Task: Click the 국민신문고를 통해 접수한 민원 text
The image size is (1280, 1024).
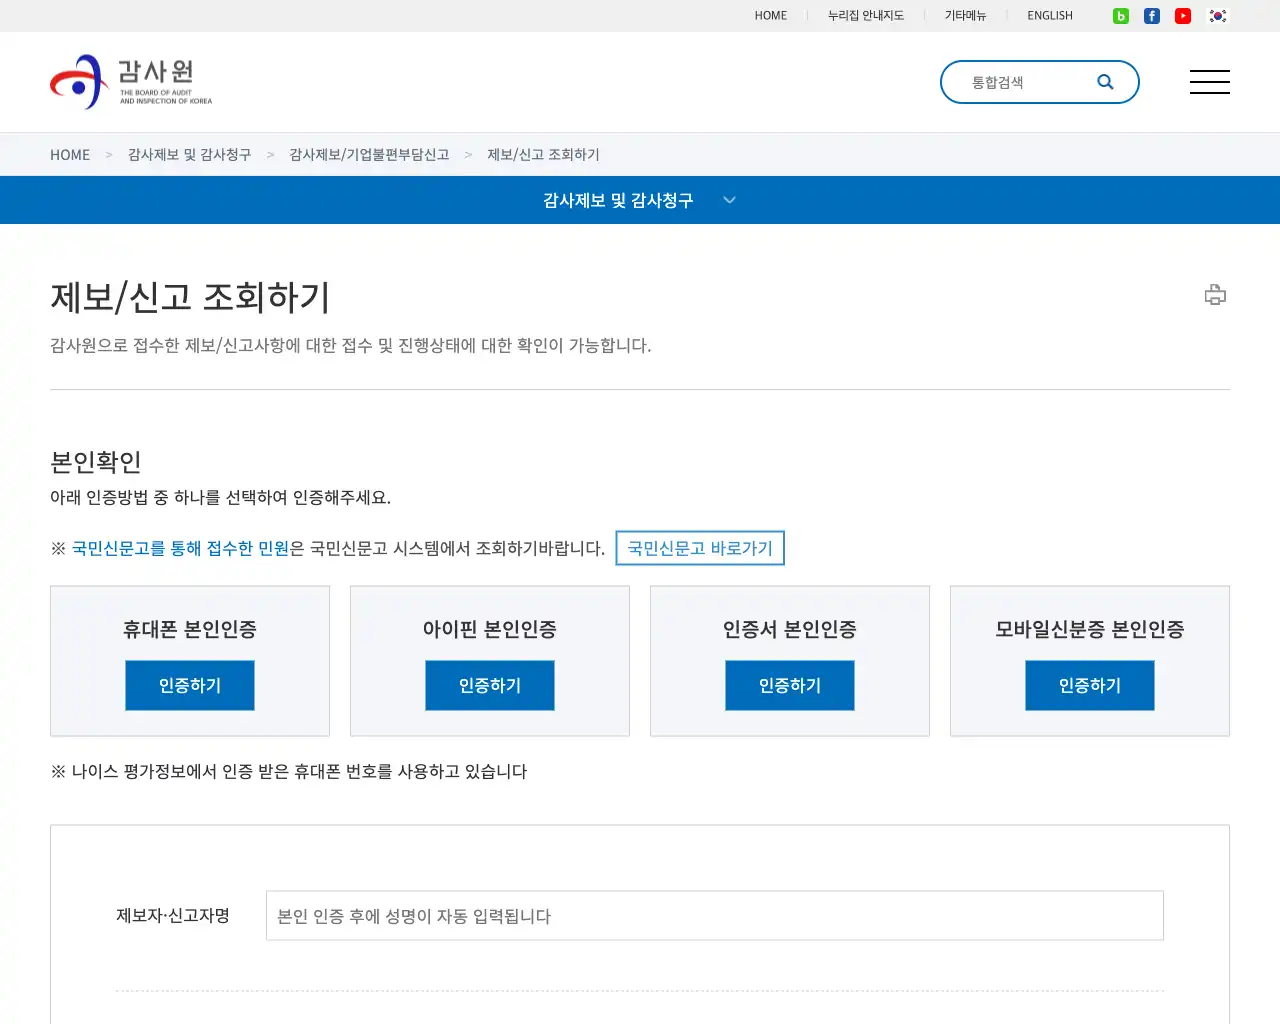Action: pyautogui.click(x=180, y=548)
